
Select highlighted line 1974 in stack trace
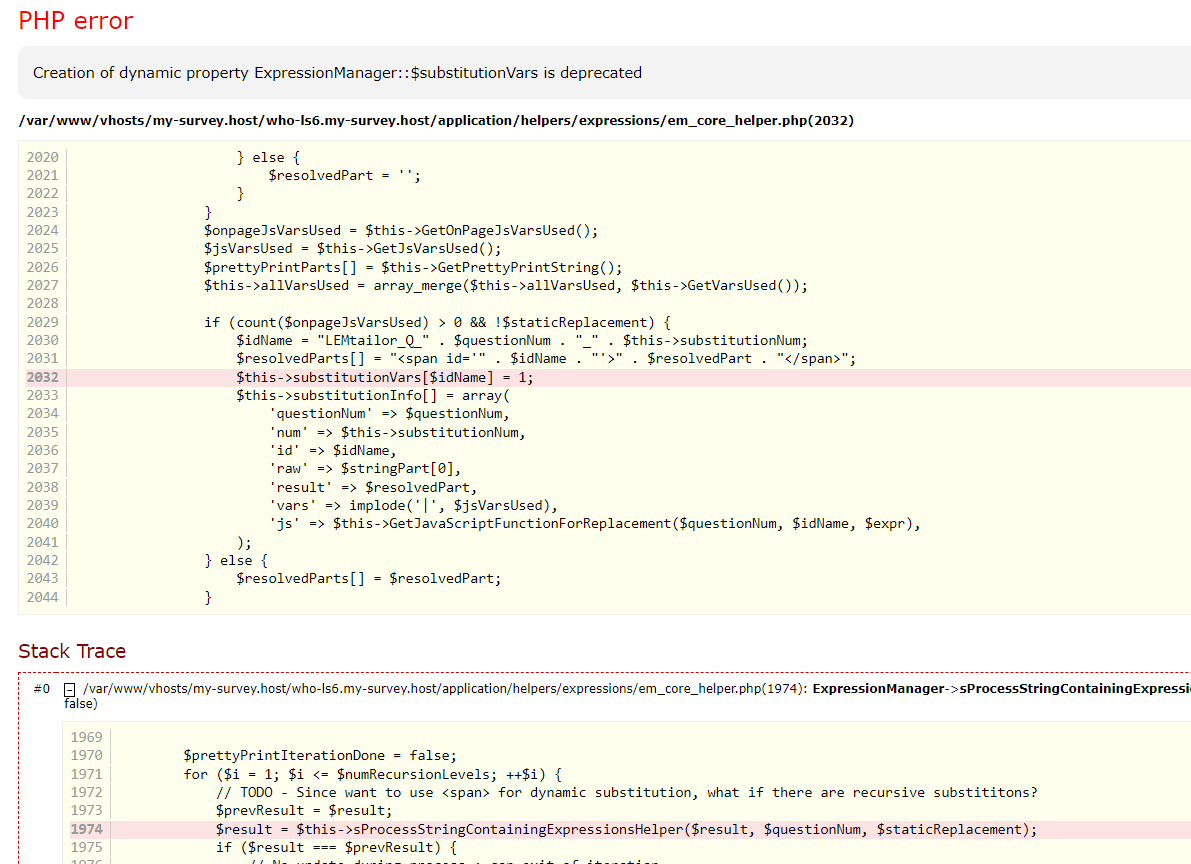tap(626, 829)
